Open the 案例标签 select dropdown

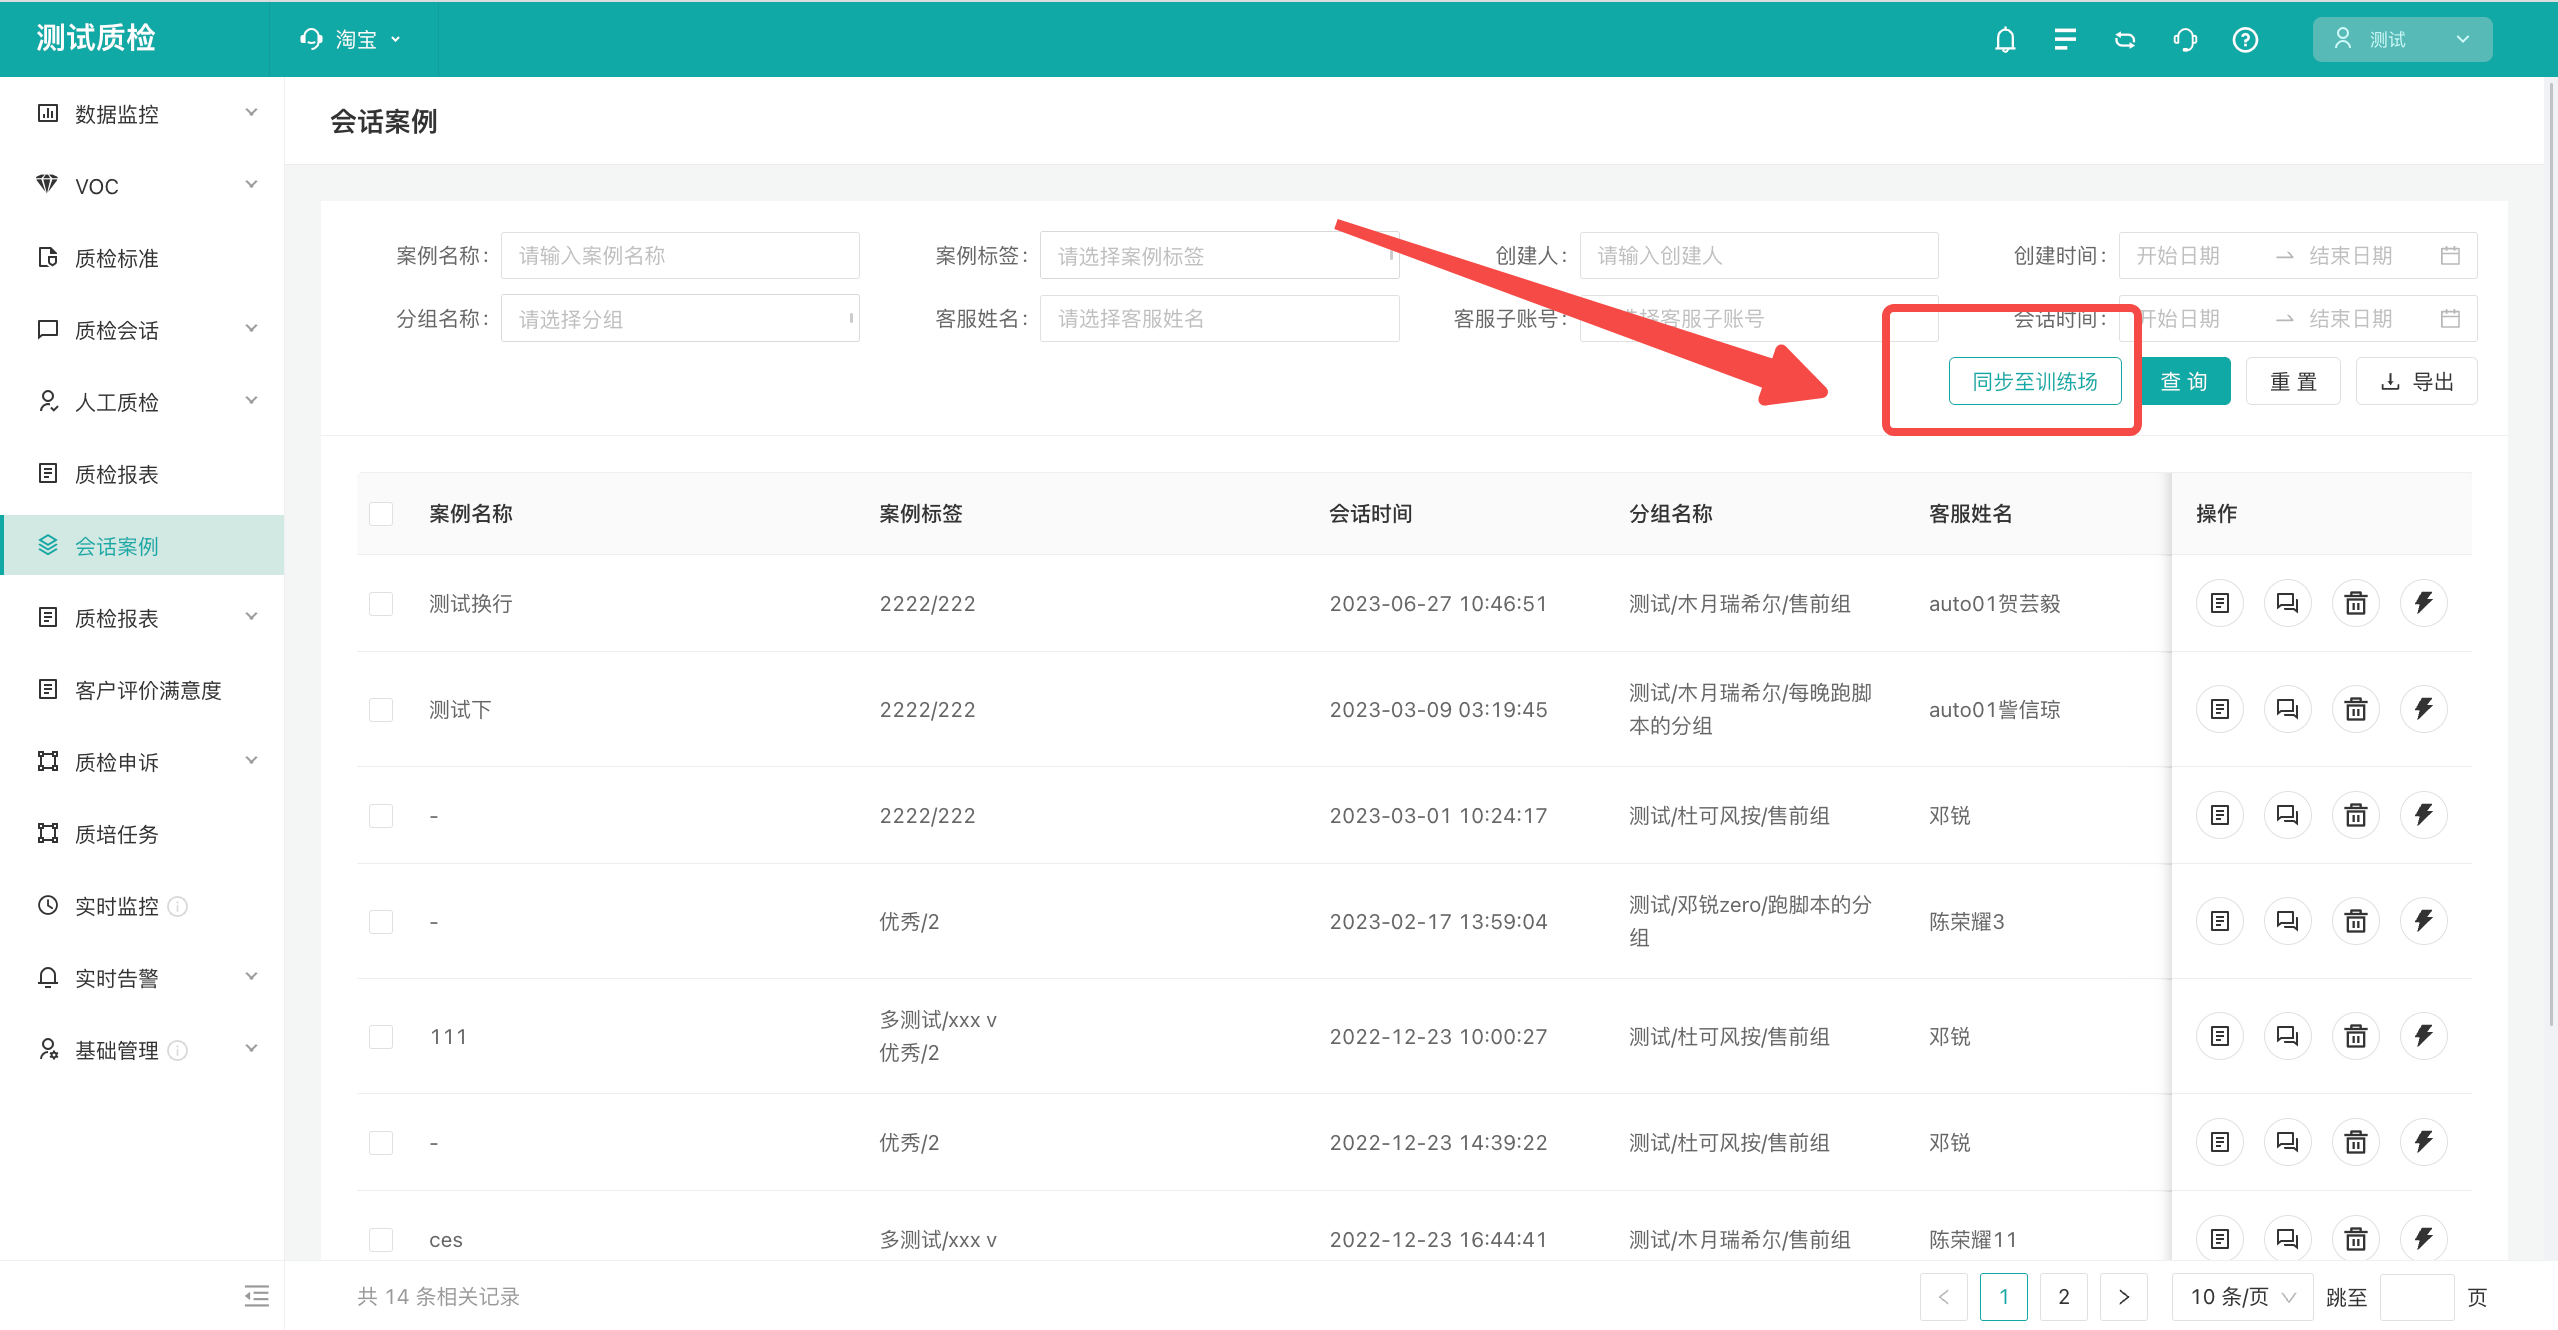(x=1219, y=256)
